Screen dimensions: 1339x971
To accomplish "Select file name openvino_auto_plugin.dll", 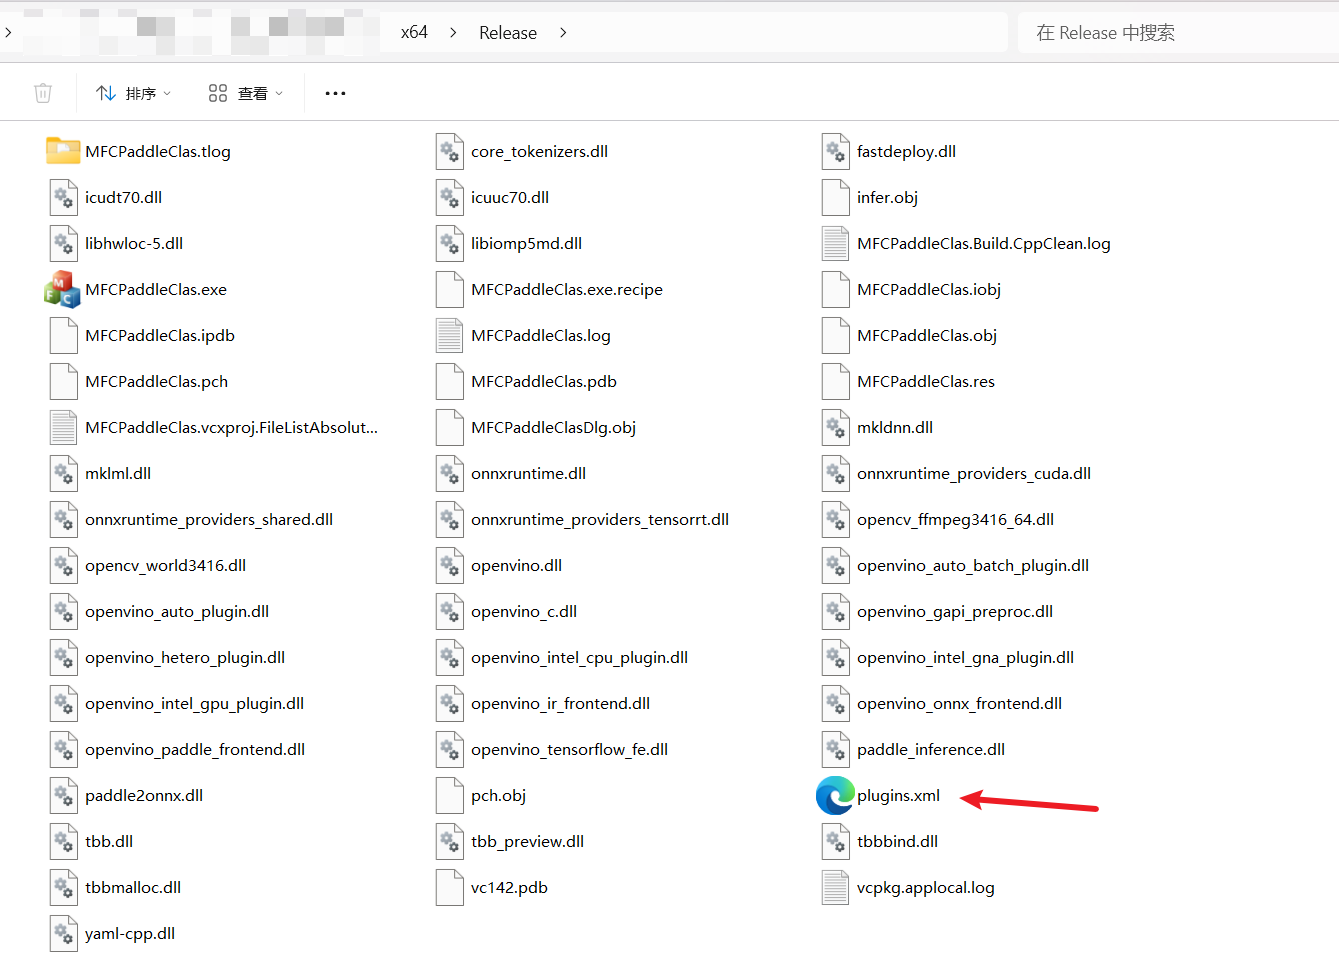I will tap(177, 611).
